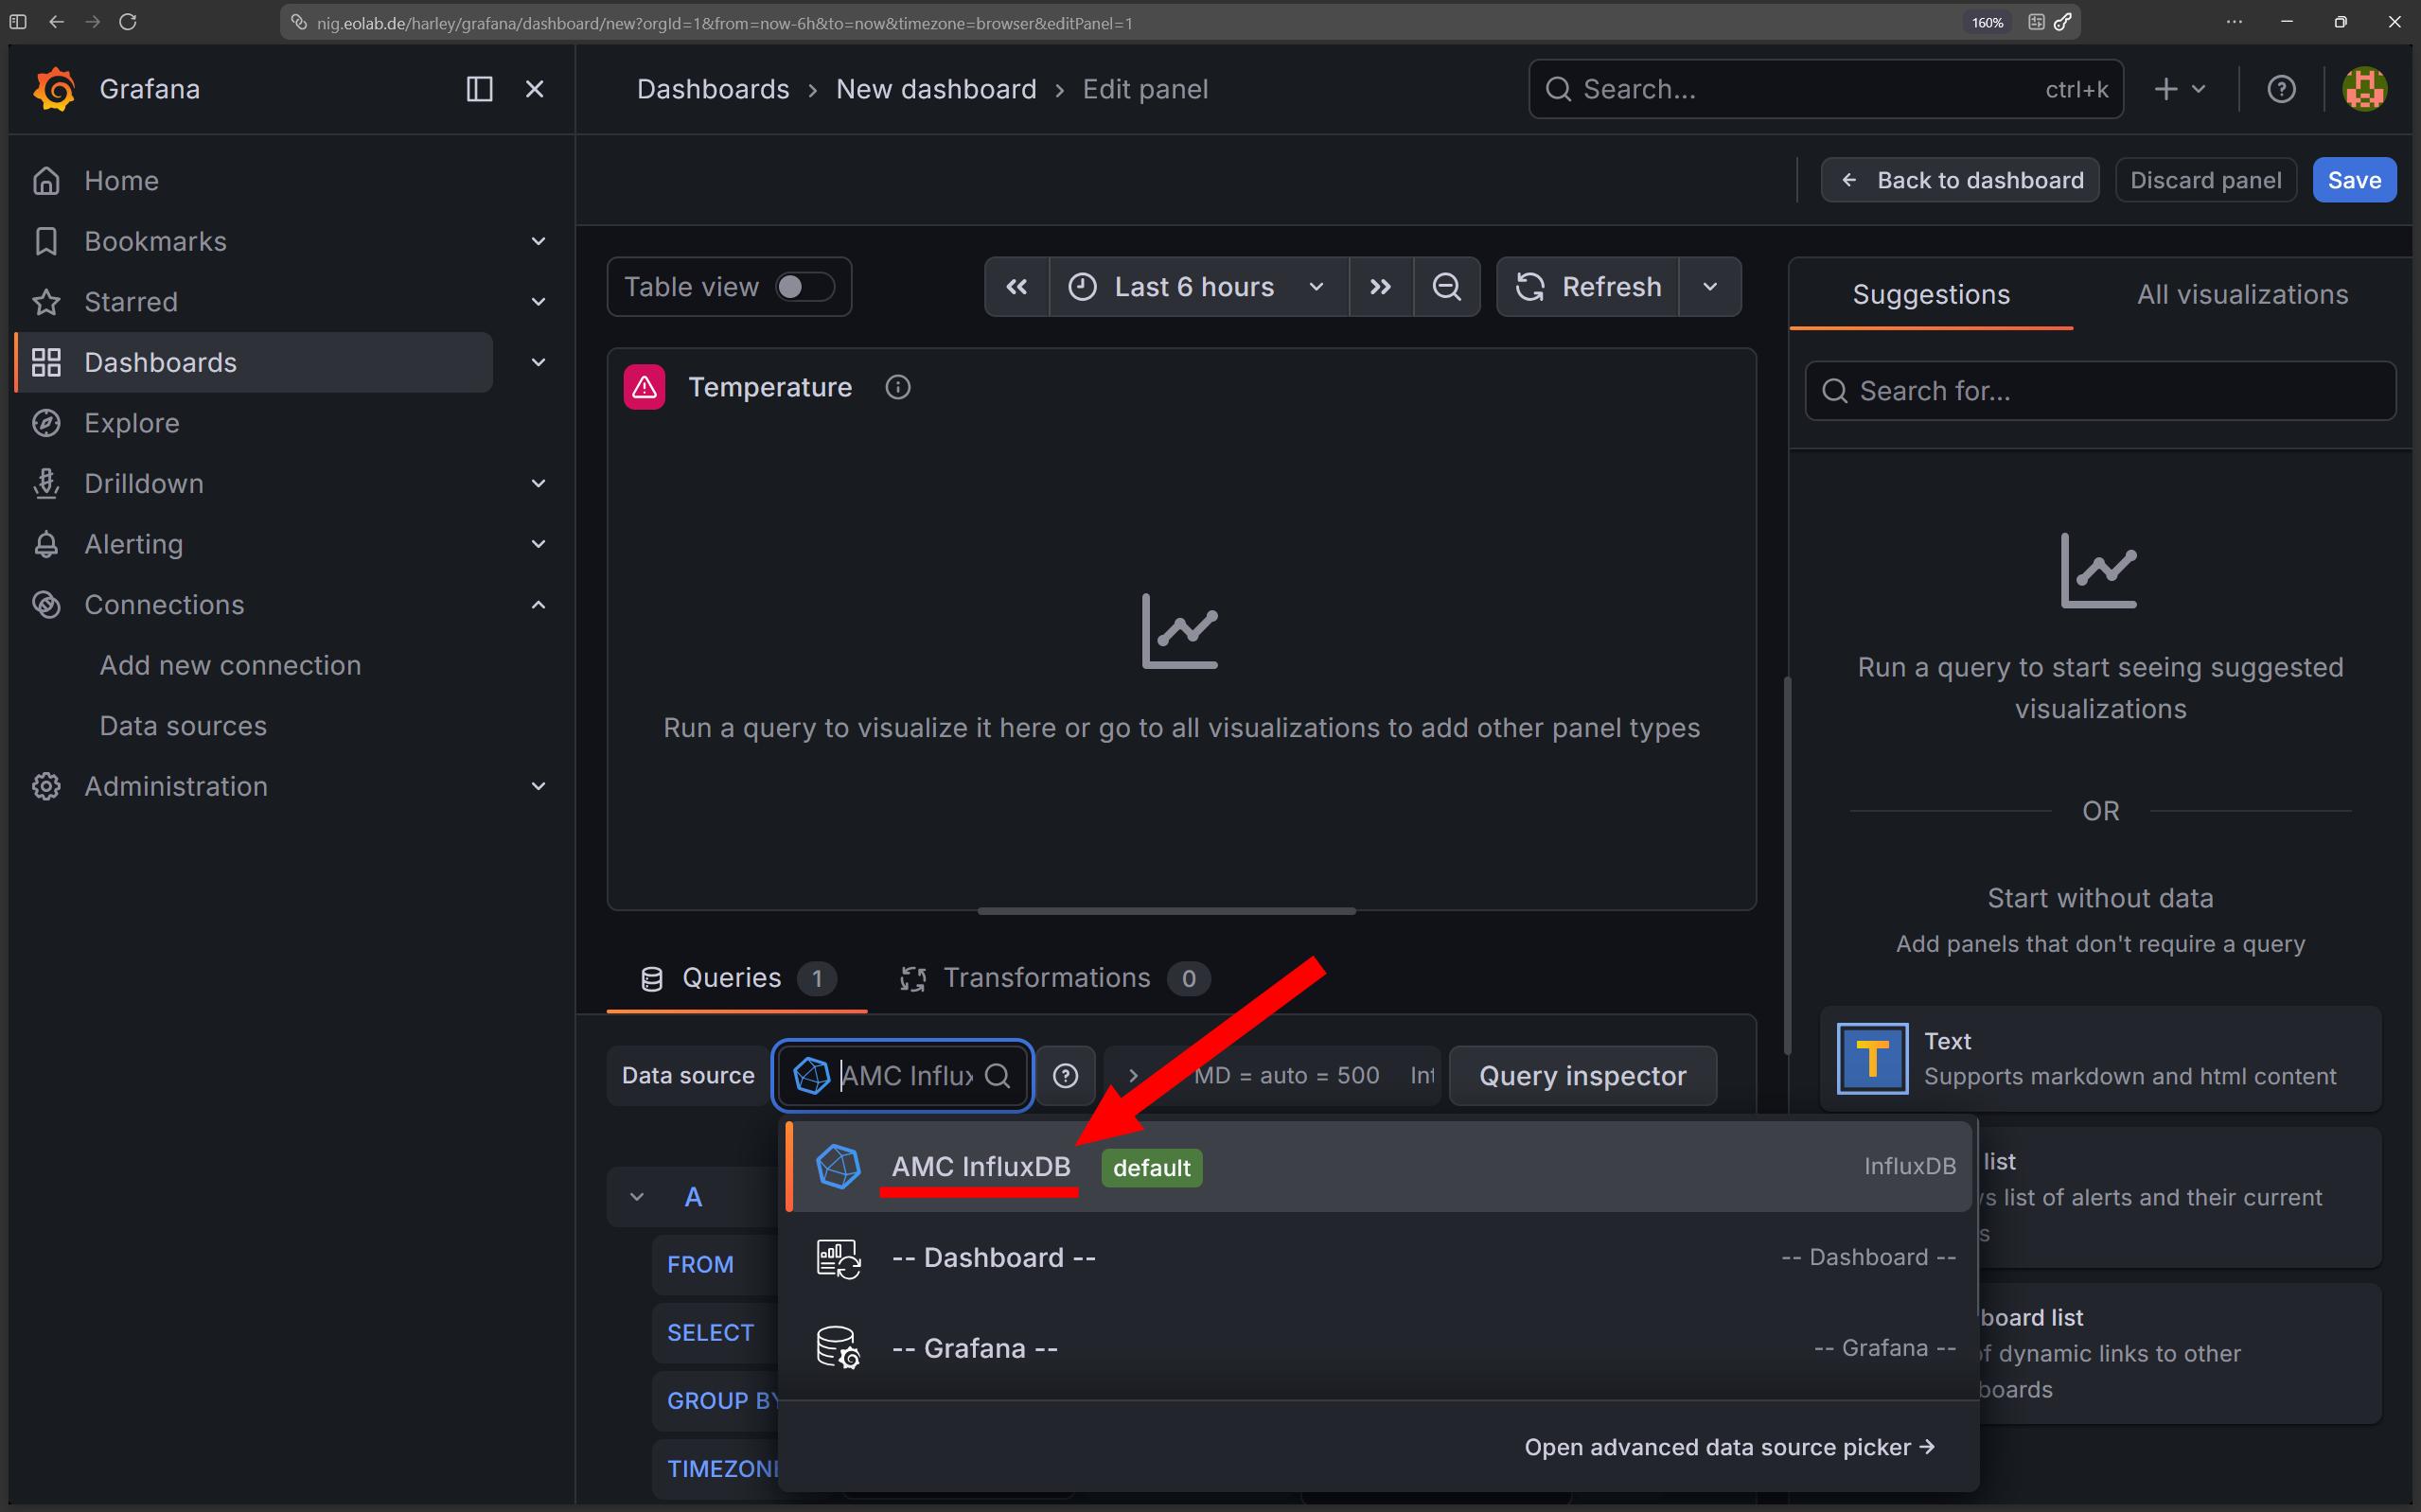Open the browser overflow menu dots
This screenshot has height=1512, width=2421.
pyautogui.click(x=2234, y=22)
